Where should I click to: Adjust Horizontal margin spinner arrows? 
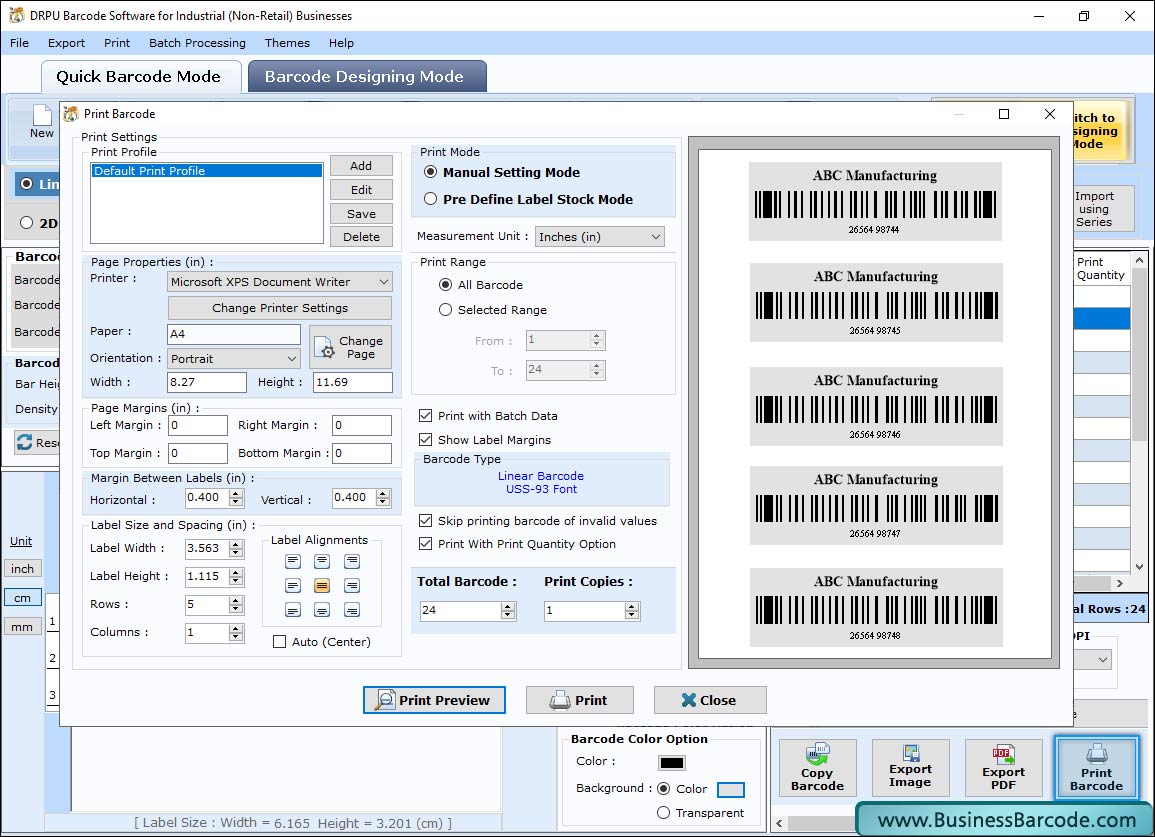click(236, 499)
